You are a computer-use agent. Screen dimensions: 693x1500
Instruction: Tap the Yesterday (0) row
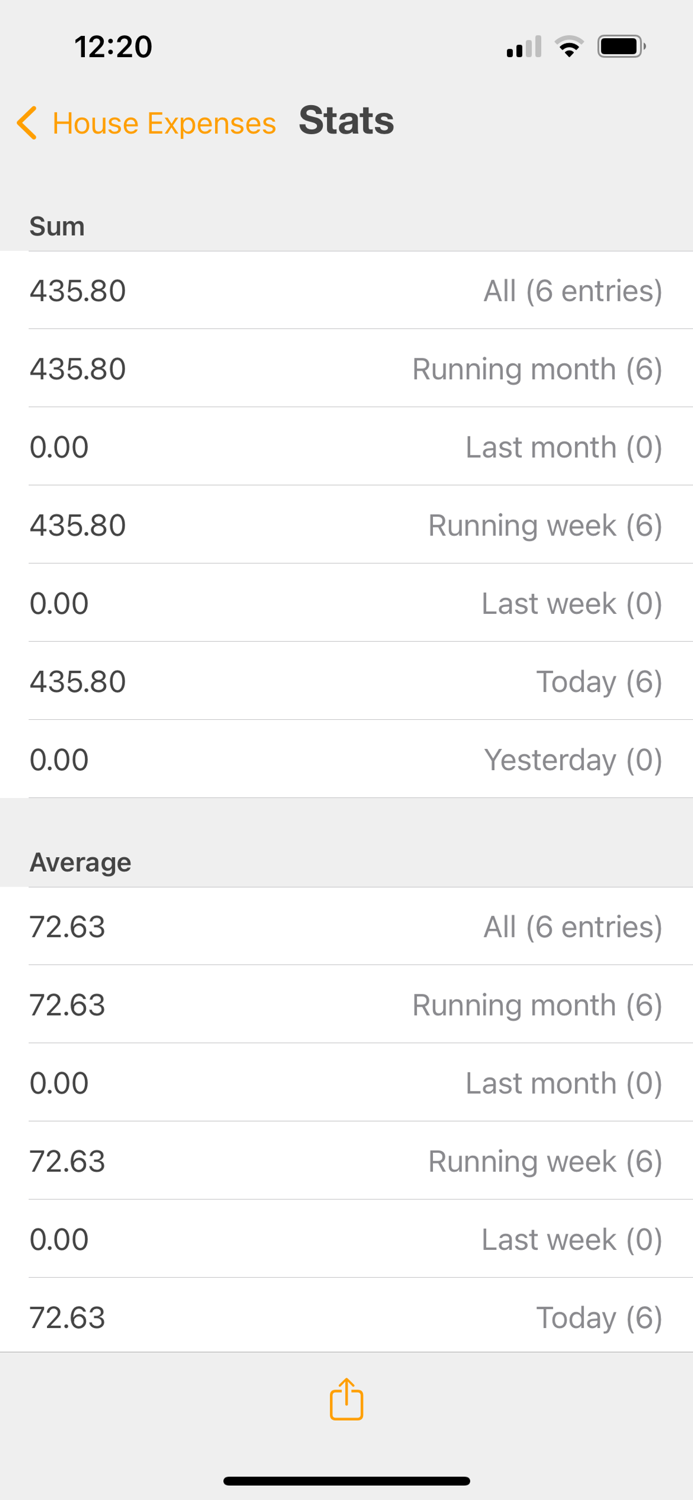click(346, 758)
